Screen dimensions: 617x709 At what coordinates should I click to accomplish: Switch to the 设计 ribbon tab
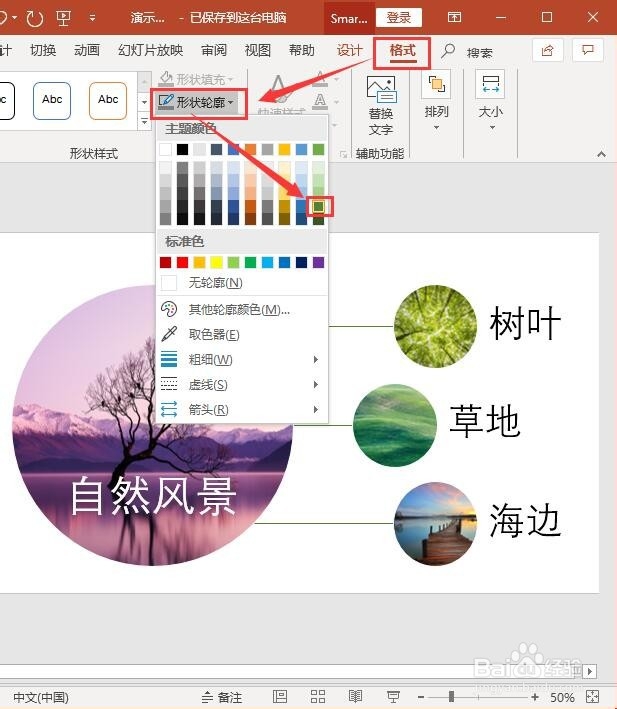click(349, 51)
